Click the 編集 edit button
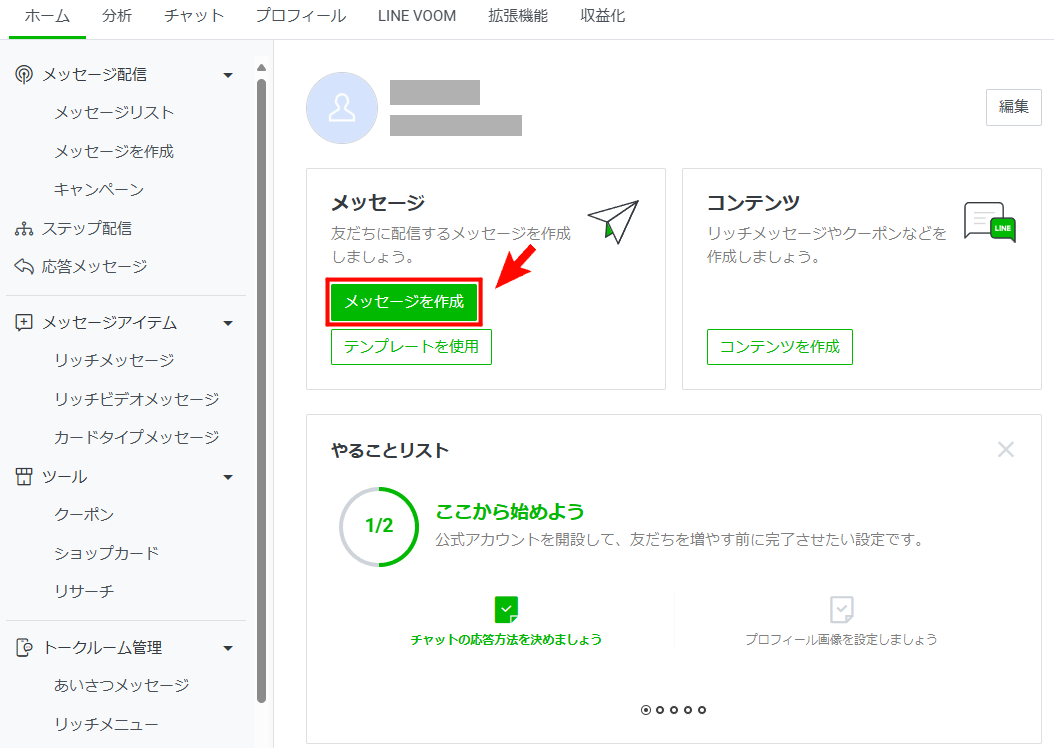Image resolution: width=1054 pixels, height=748 pixels. click(1013, 107)
